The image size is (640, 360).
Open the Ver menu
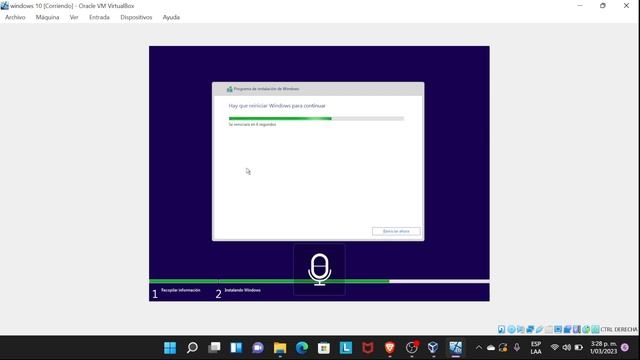point(74,17)
